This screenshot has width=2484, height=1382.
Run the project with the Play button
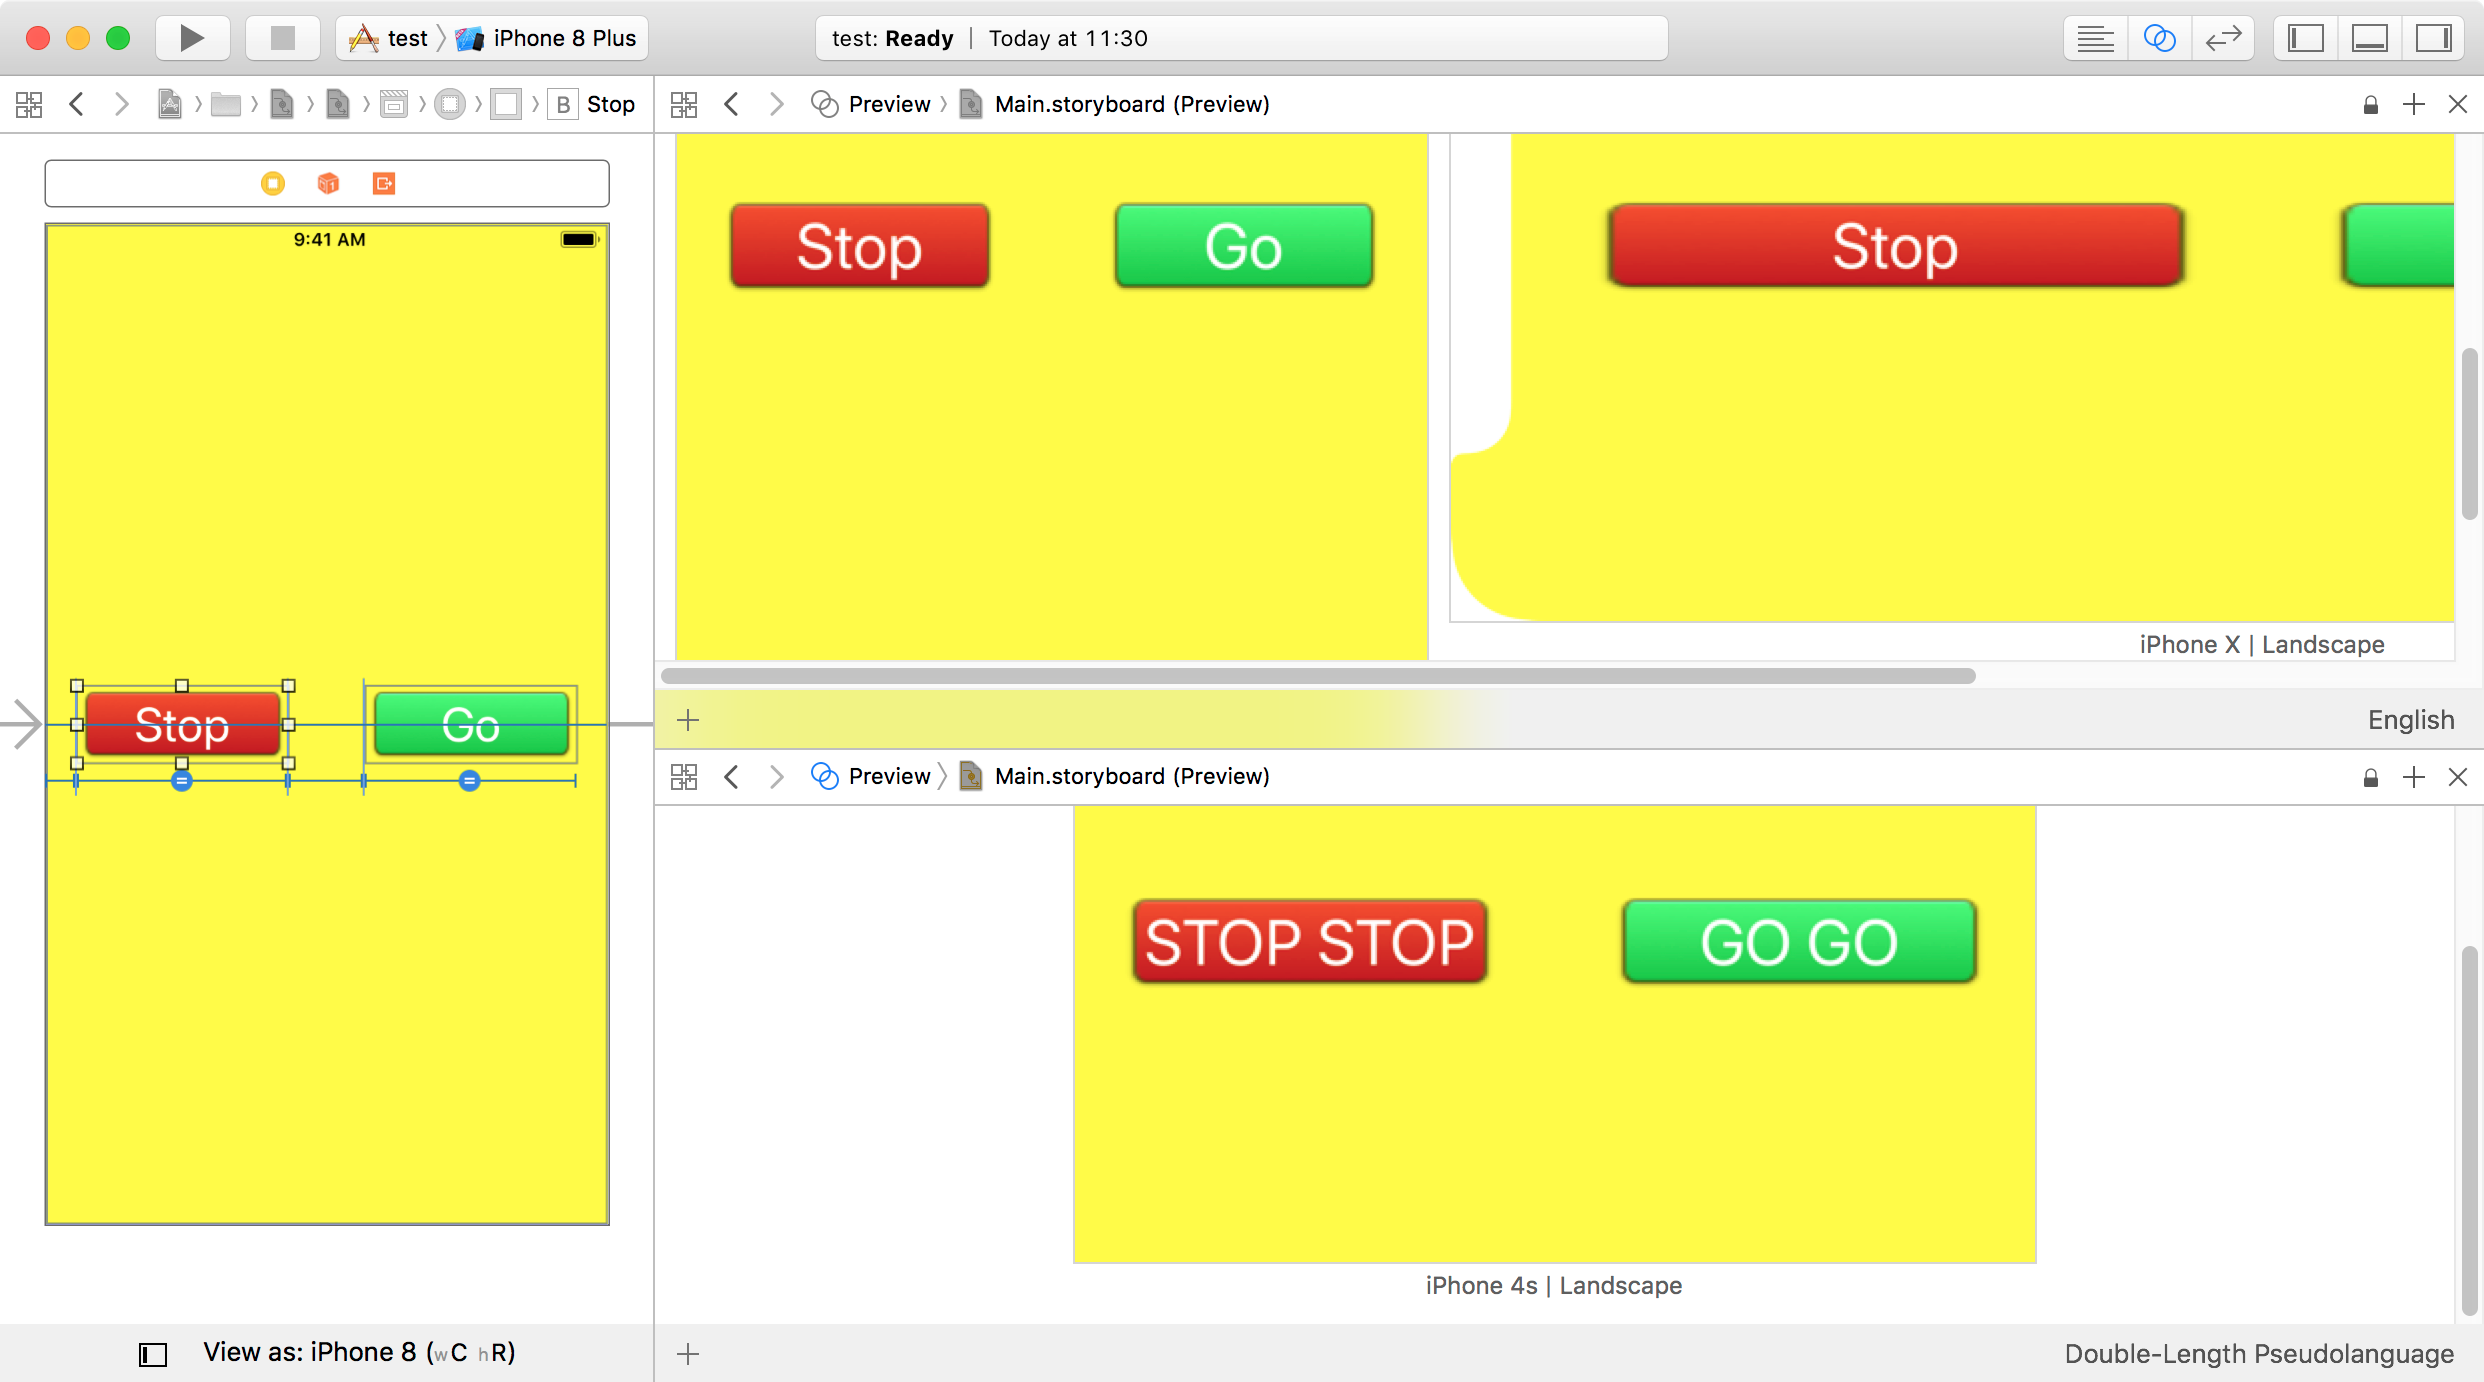[x=192, y=38]
